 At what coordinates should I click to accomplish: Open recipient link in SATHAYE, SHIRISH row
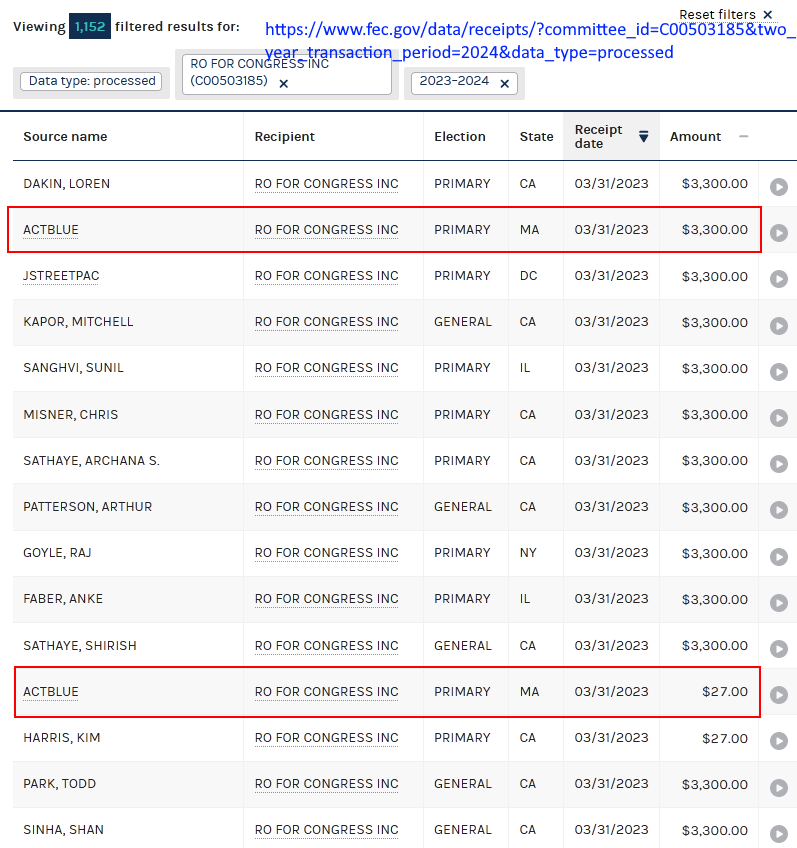[x=327, y=646]
